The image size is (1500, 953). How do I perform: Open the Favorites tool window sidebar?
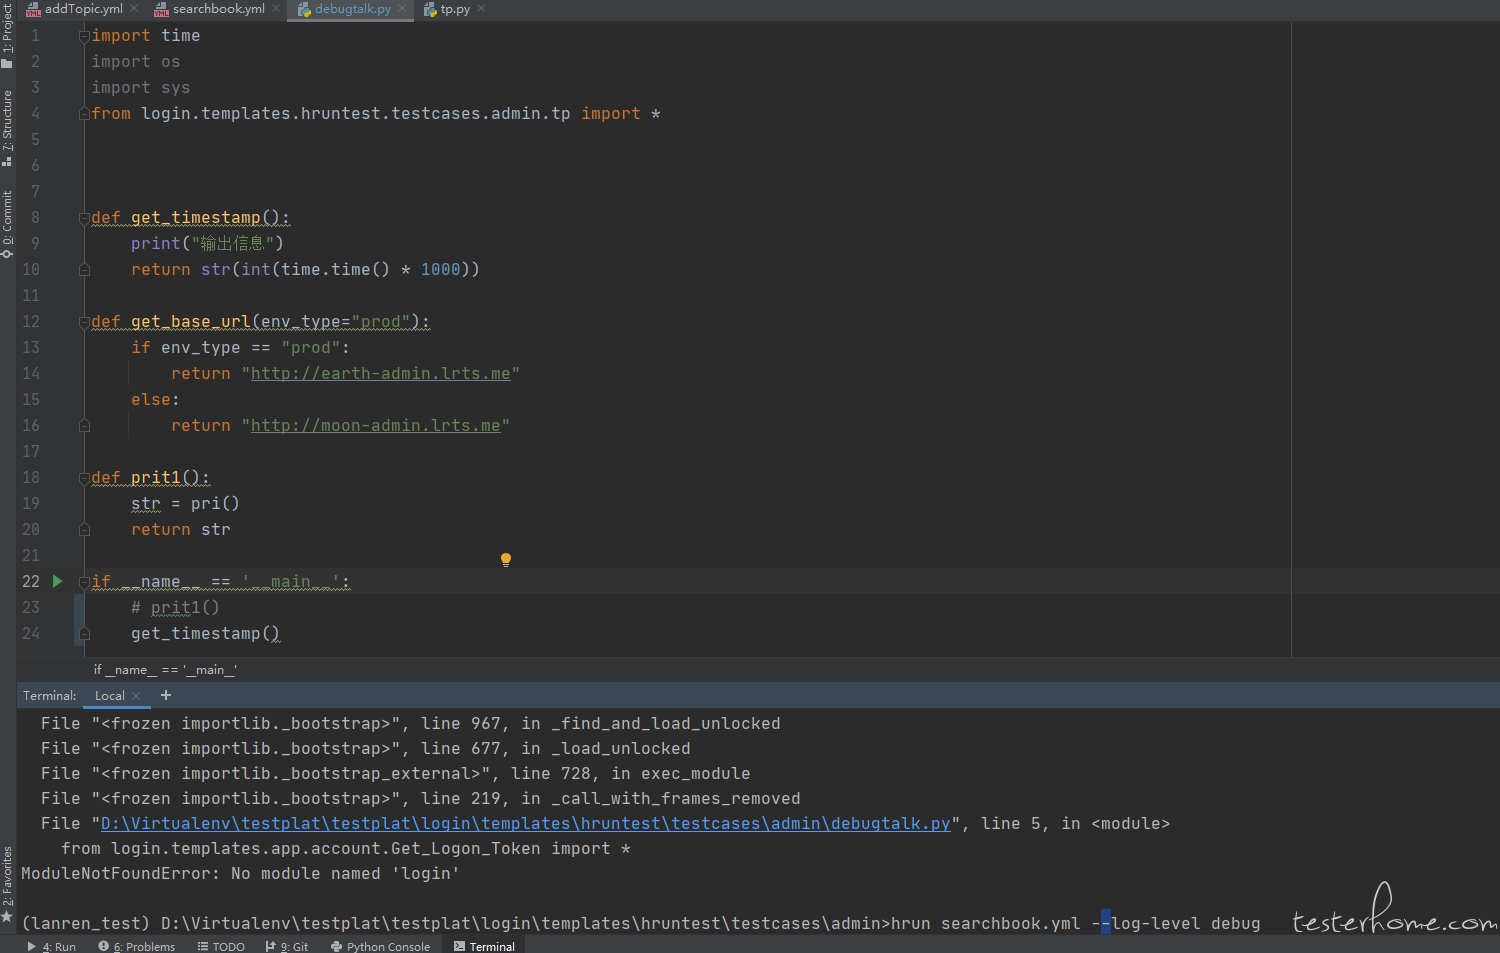7,884
